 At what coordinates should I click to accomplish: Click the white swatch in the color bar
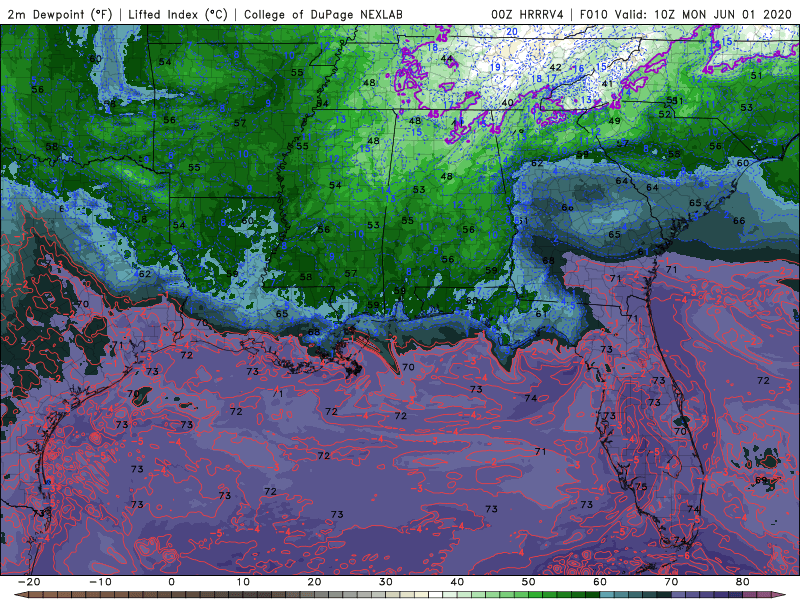tap(435, 595)
